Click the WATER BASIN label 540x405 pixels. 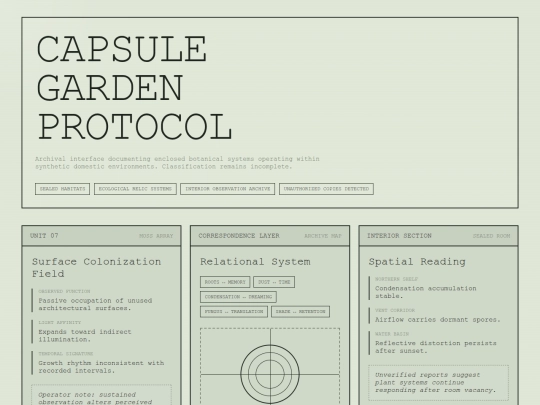tap(392, 334)
